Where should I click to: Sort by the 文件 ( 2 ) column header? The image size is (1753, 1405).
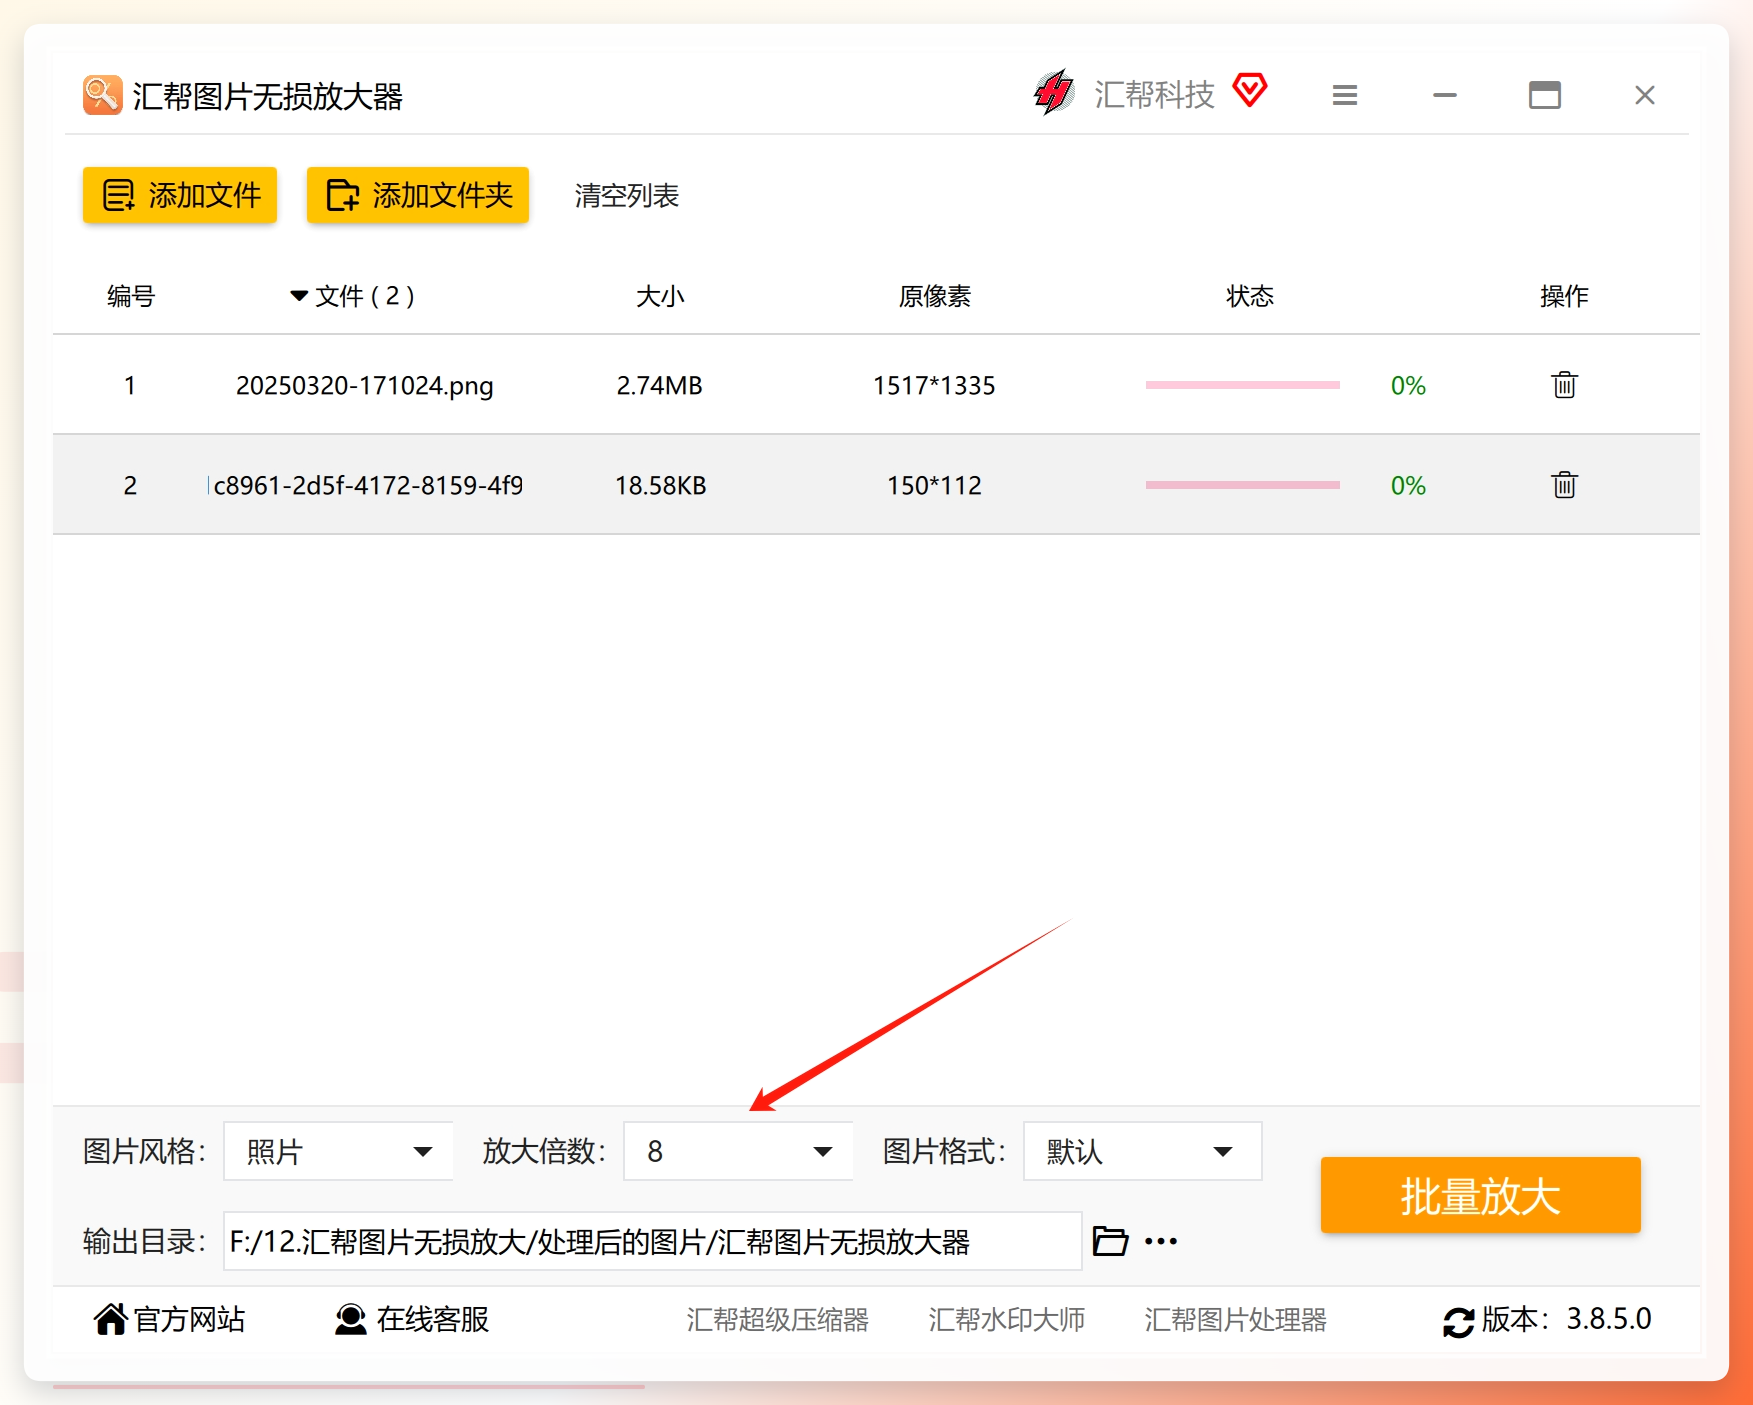click(x=352, y=296)
